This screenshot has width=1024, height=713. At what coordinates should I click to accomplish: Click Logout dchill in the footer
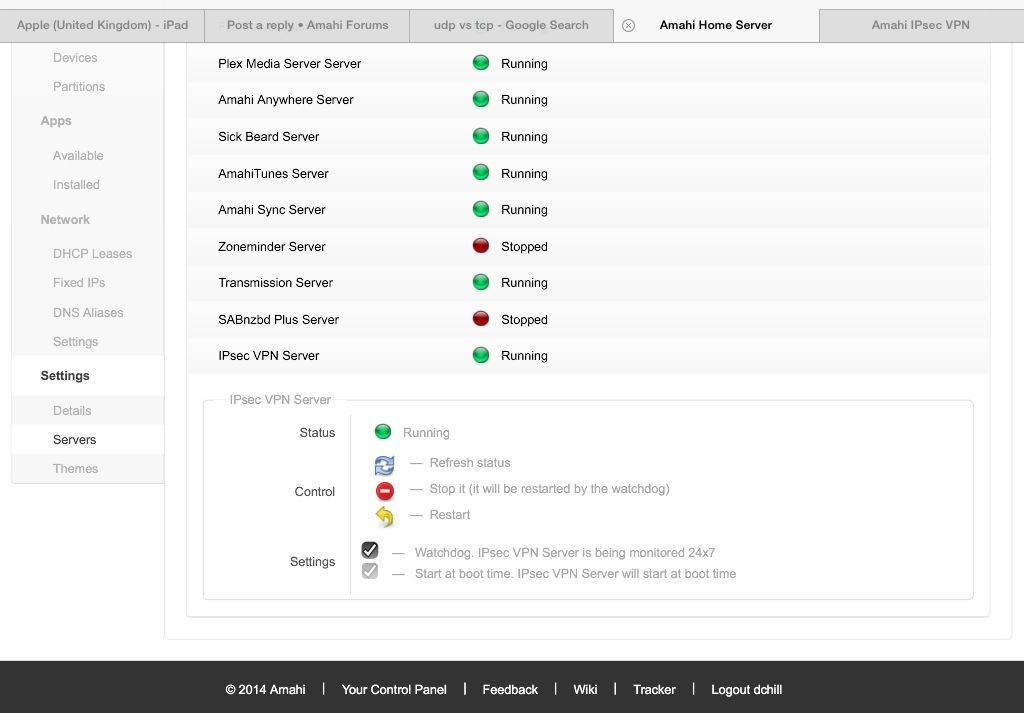746,689
